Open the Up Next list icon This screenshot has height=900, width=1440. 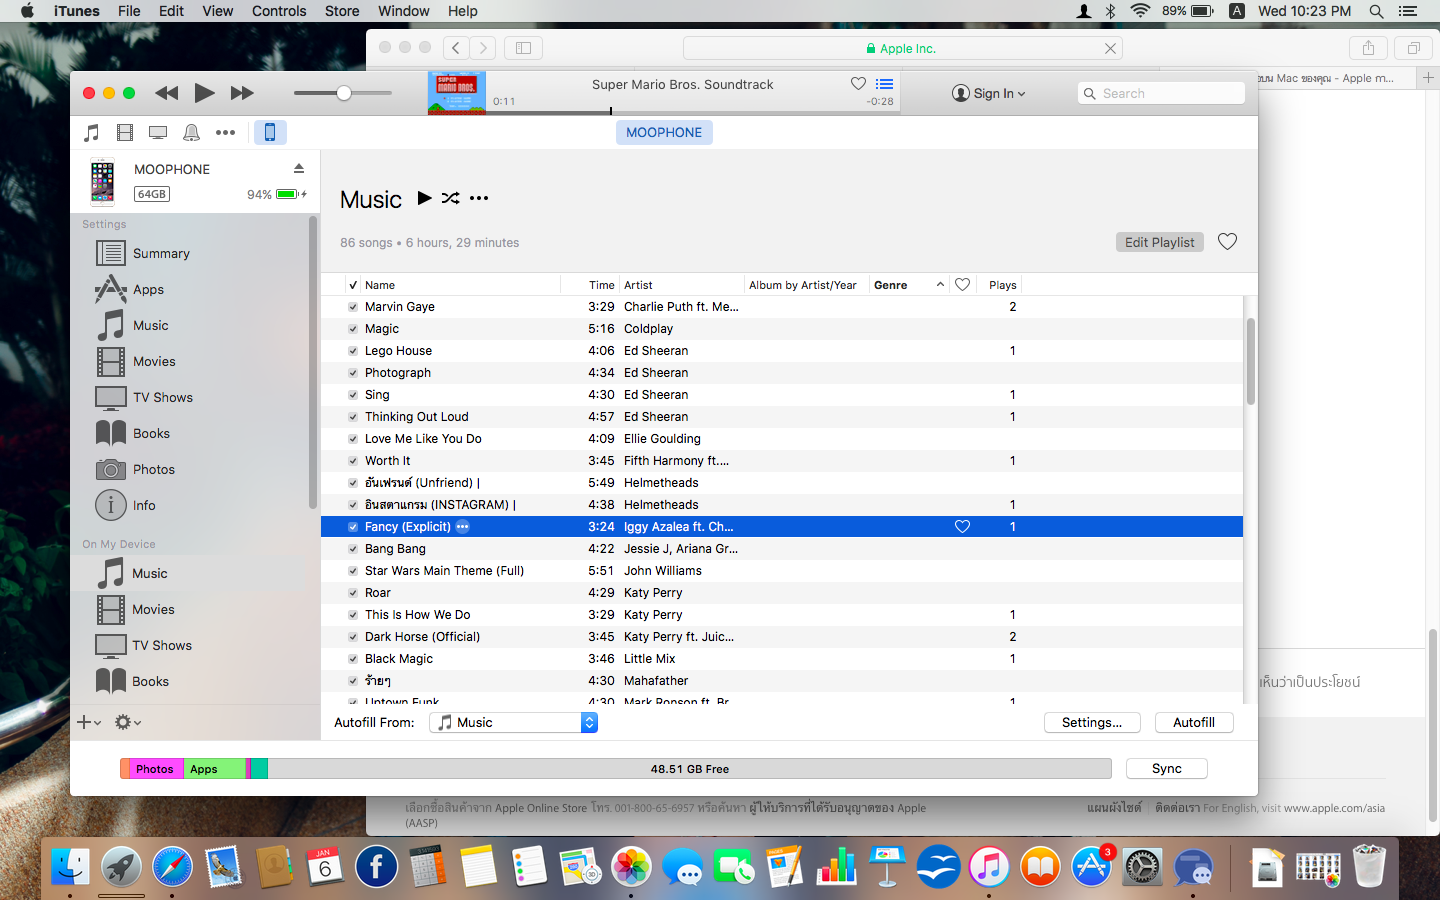coord(884,84)
